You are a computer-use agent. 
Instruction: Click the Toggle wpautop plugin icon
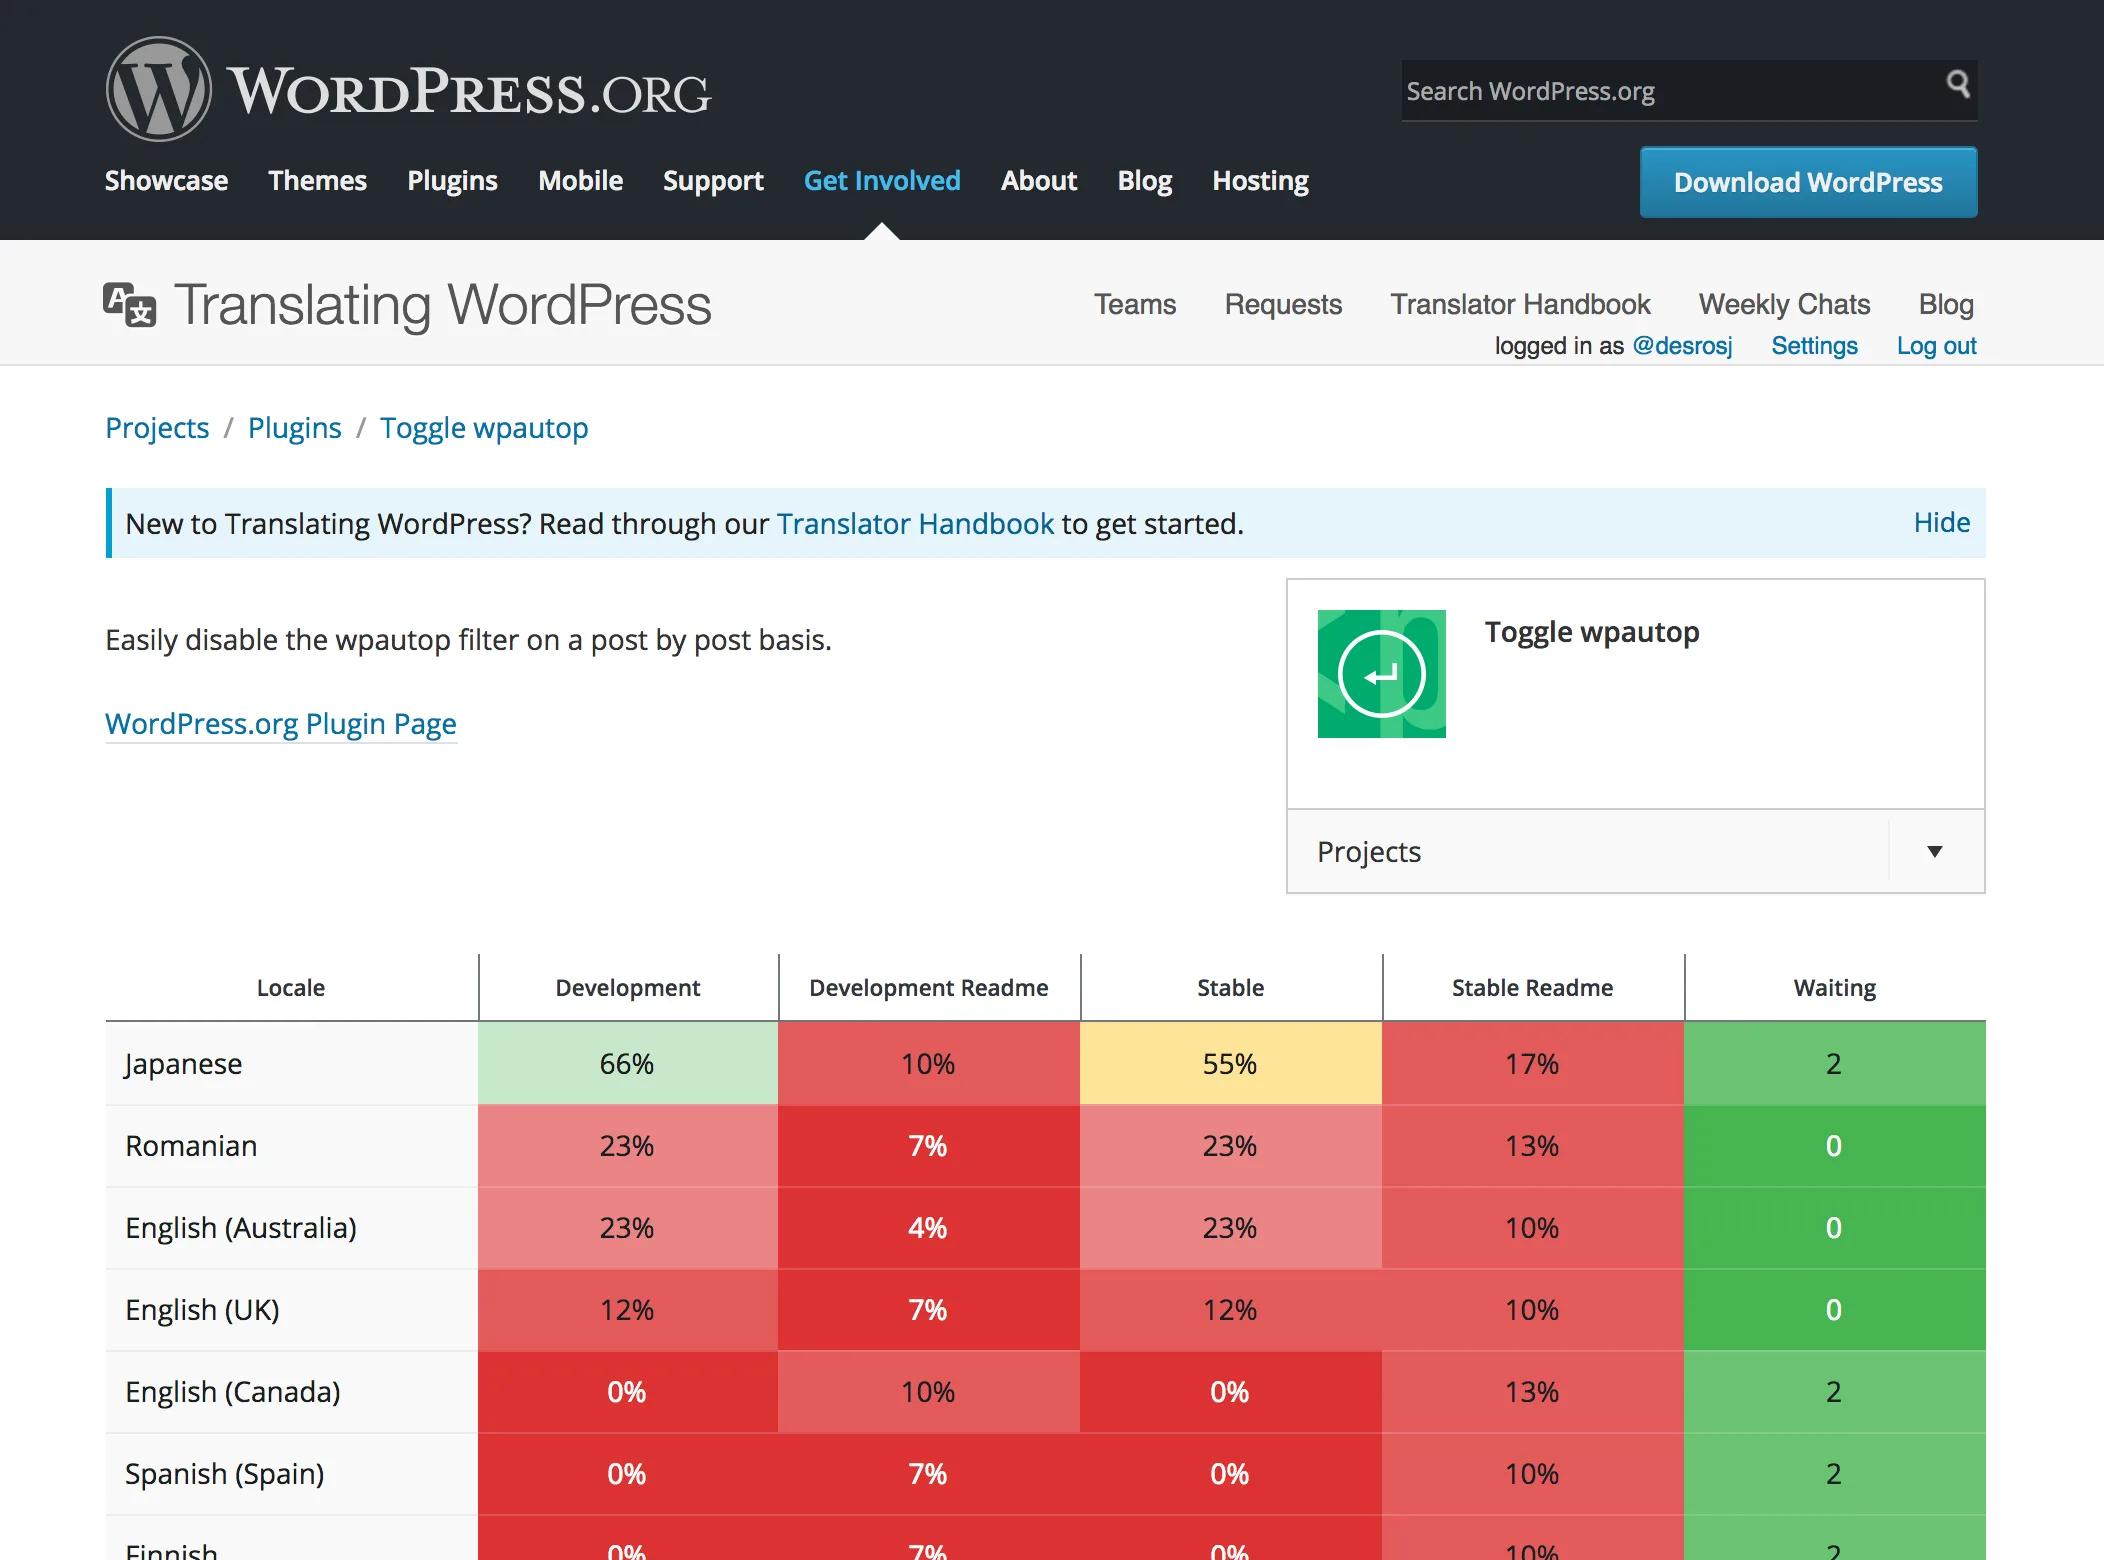[1381, 674]
